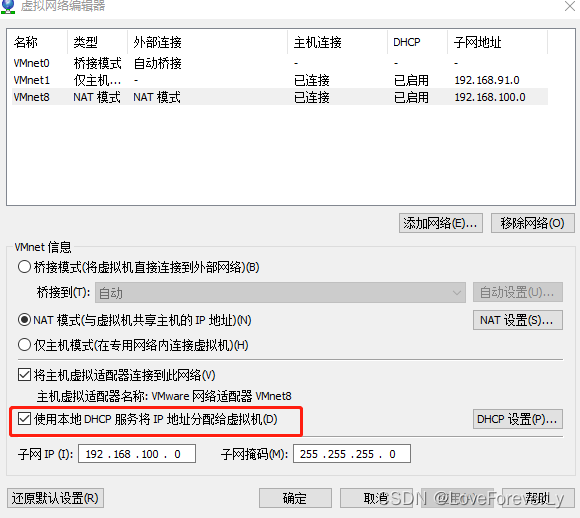The image size is (580, 518).
Task: Click the Virtual Network Editor title icon
Action: [8, 7]
